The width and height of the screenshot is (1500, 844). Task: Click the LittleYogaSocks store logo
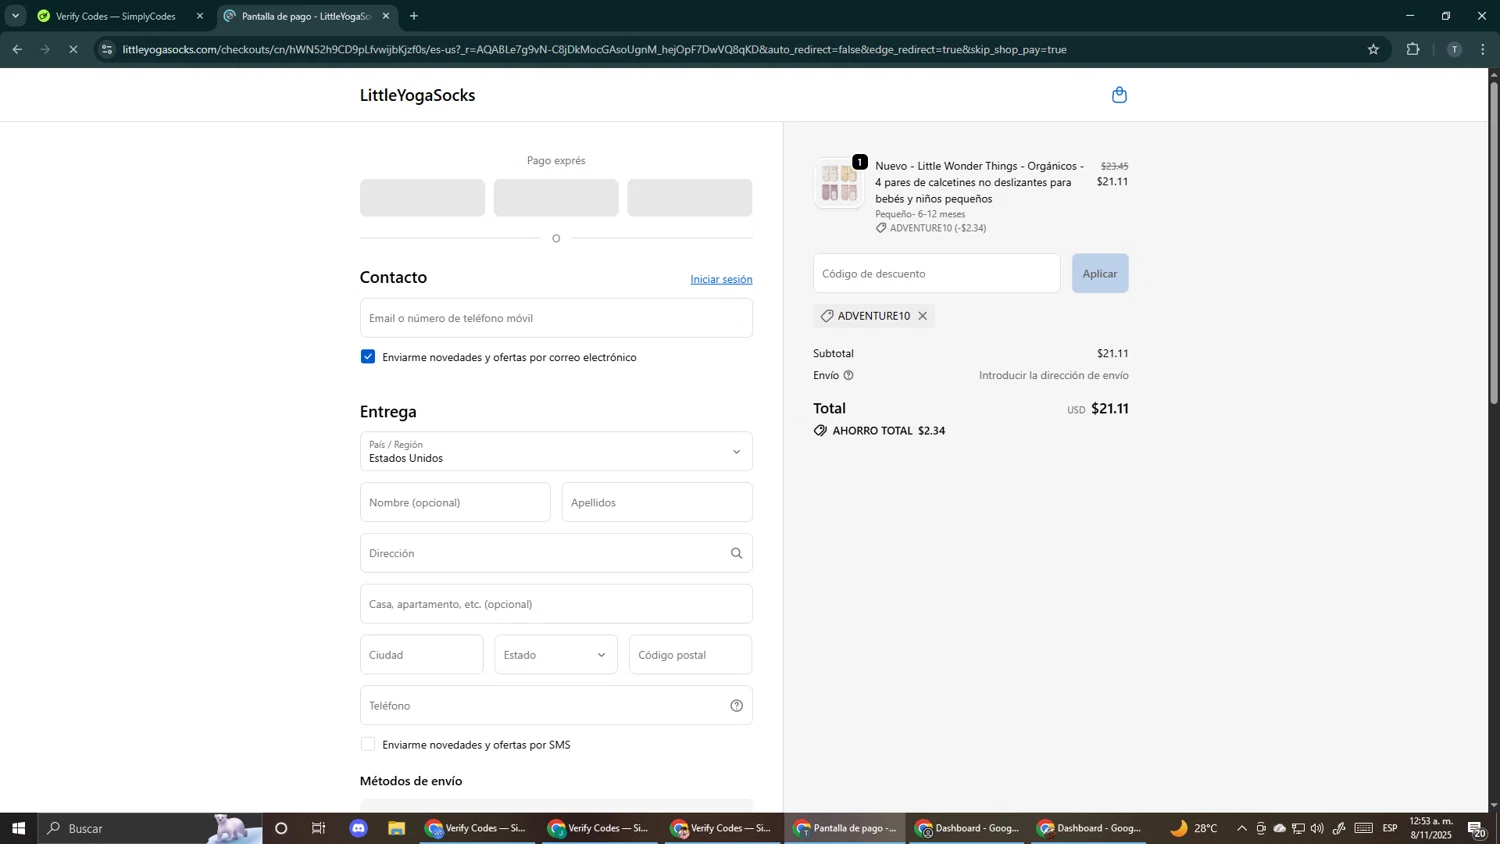(x=417, y=95)
